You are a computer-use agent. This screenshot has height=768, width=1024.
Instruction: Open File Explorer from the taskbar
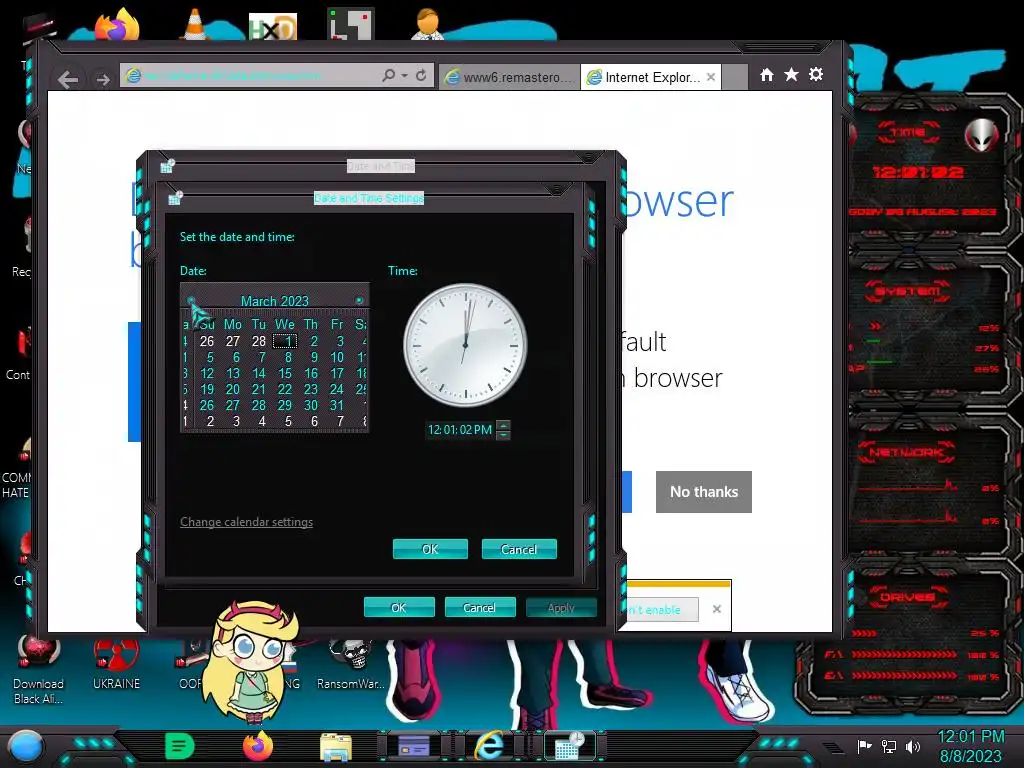click(336, 747)
